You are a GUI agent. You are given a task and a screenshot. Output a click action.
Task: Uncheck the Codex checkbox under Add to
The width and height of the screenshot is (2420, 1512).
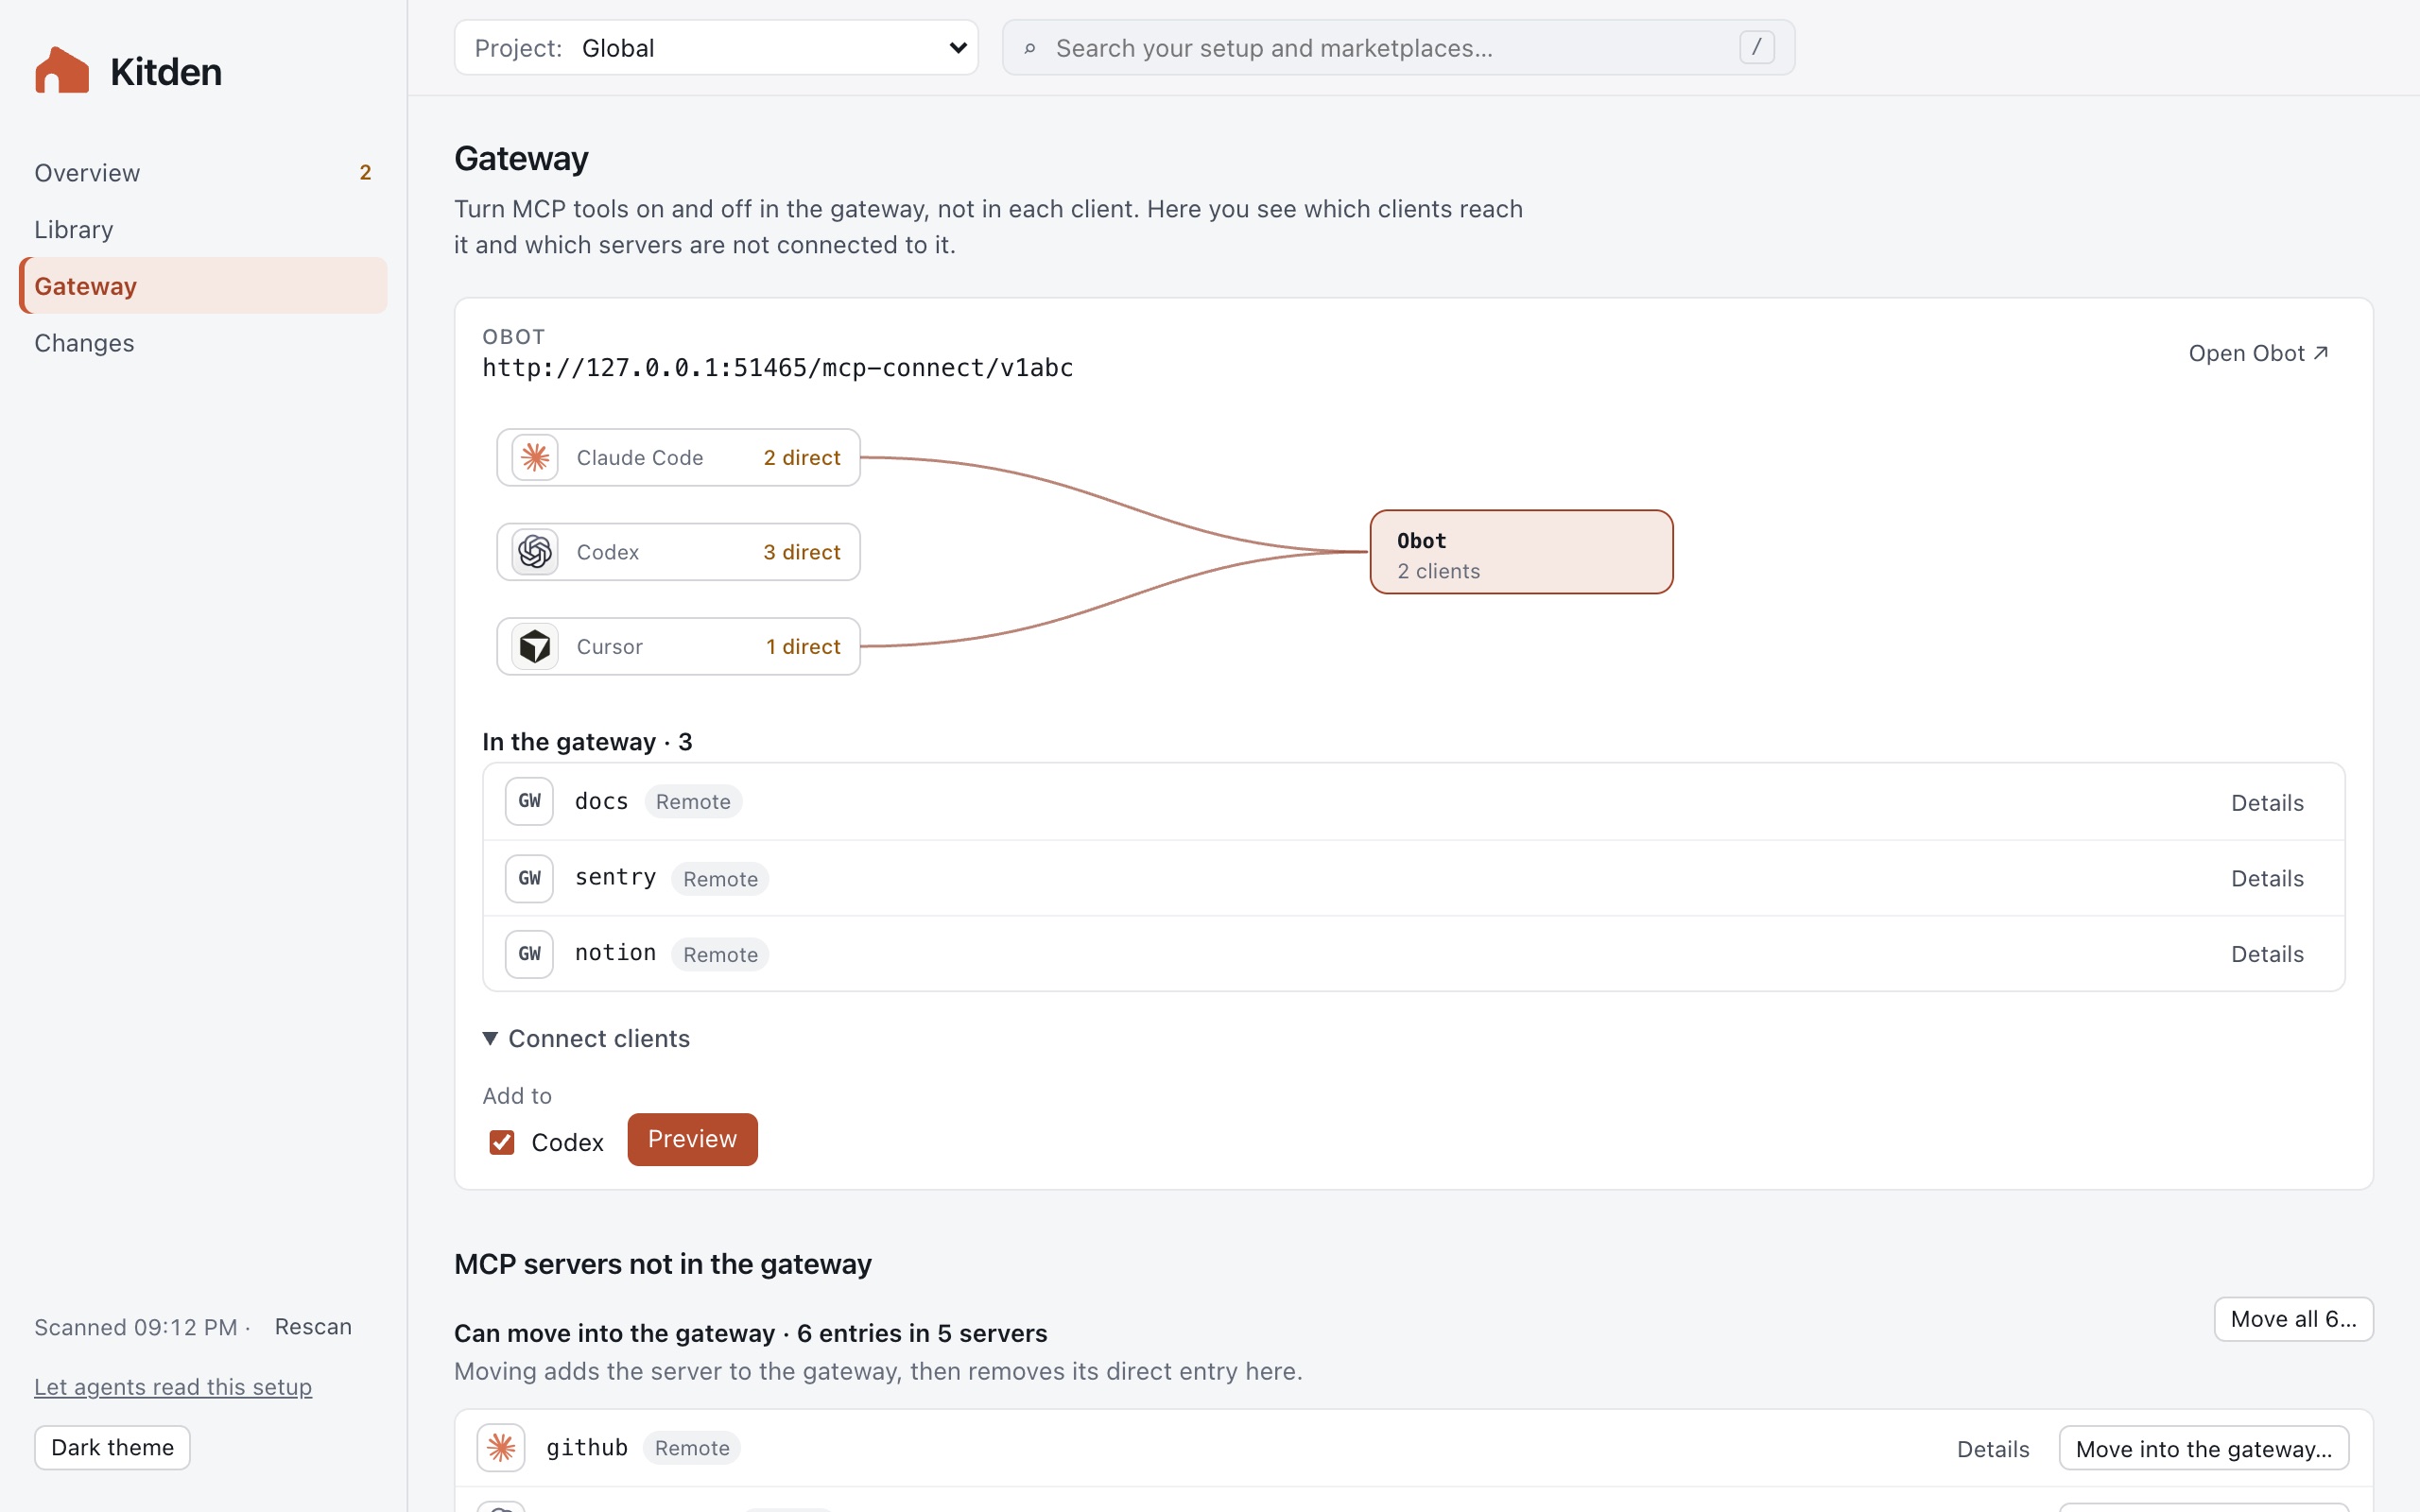[x=502, y=1142]
